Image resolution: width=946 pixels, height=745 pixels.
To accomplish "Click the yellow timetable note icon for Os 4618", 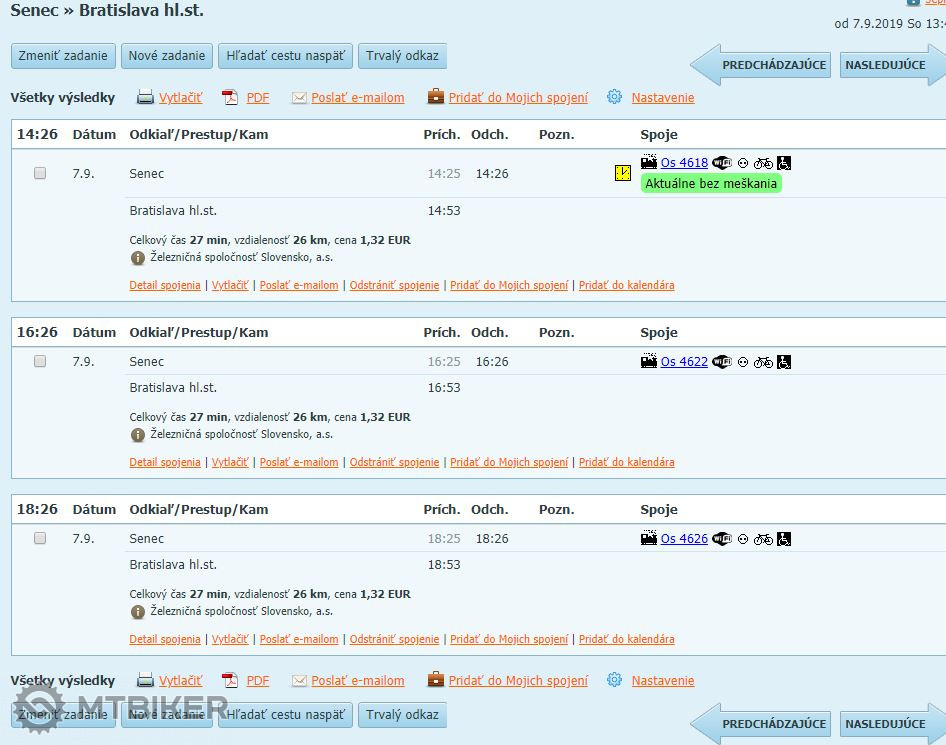I will [623, 173].
